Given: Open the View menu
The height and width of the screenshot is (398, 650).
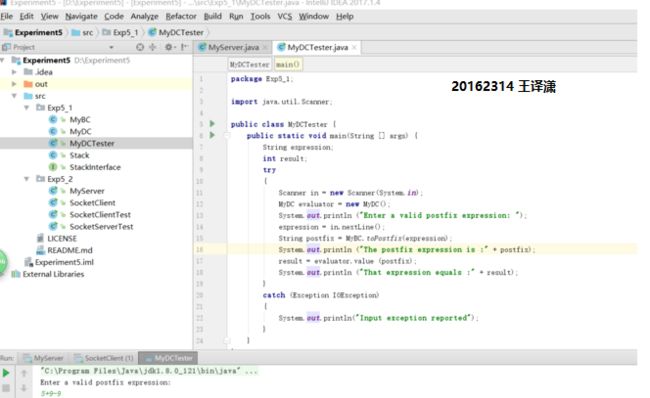Looking at the screenshot, I should coord(49,17).
